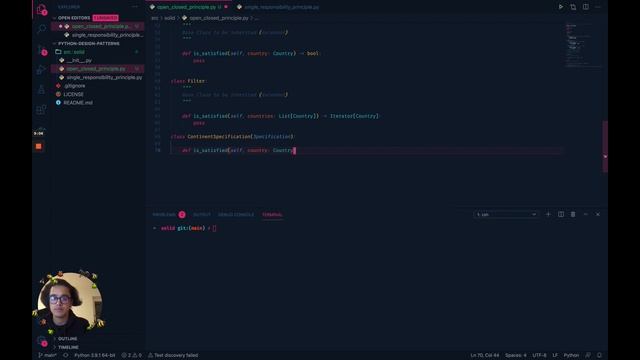The image size is (640, 360).
Task: Click into the terminal prompt line
Action: (184, 228)
